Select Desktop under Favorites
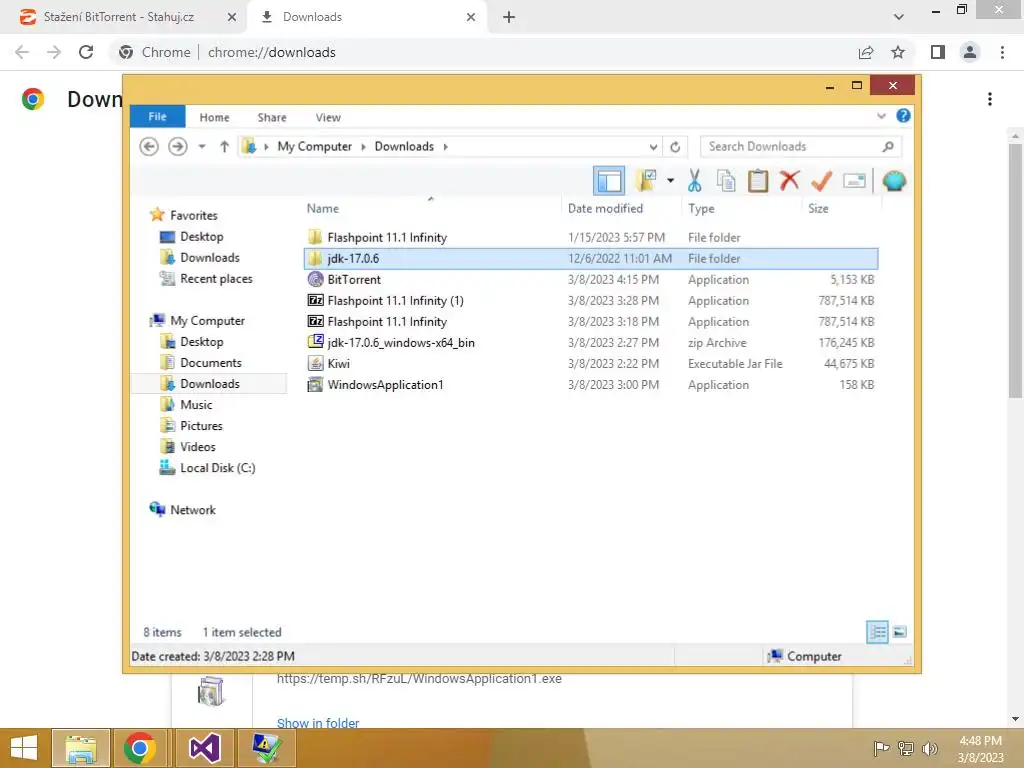Screen dimensions: 1024x768 (x=201, y=236)
